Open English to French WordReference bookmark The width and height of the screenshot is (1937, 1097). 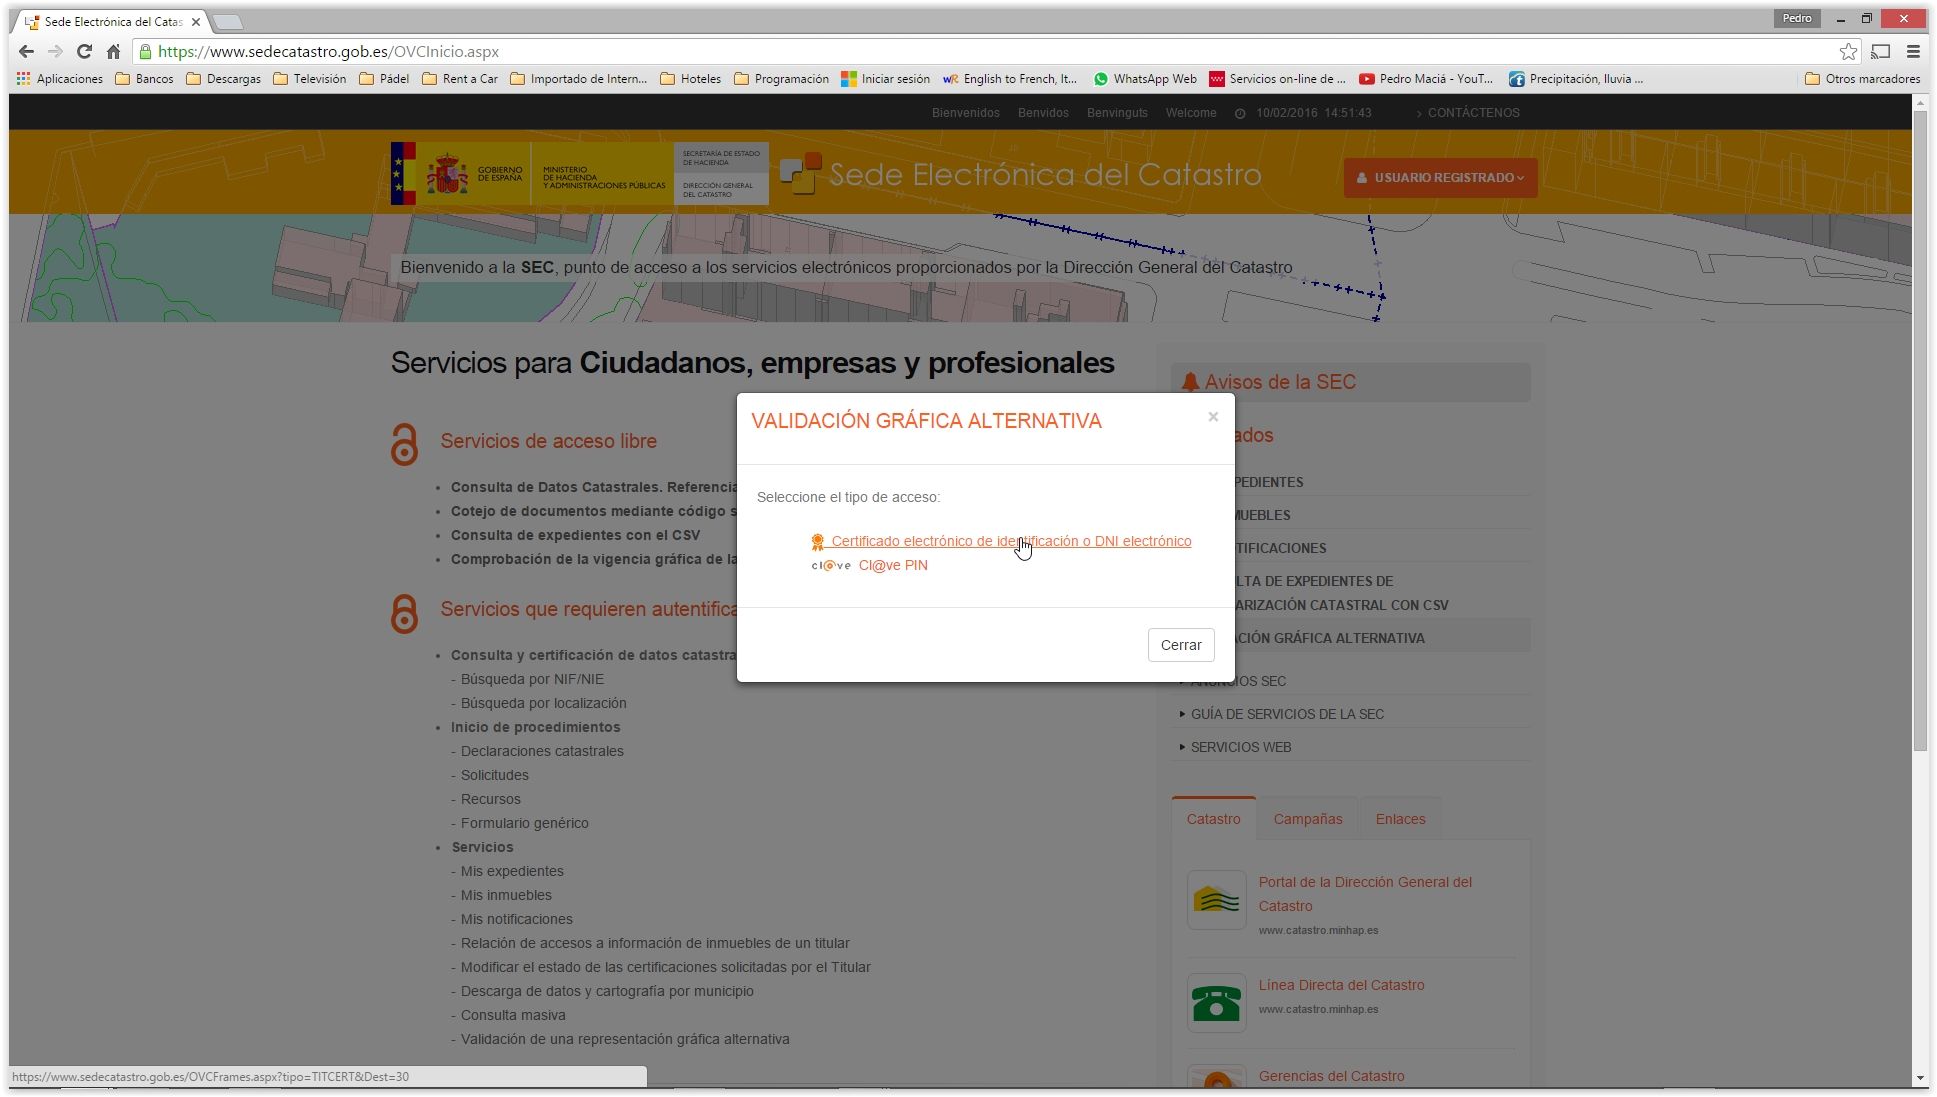pos(1010,79)
